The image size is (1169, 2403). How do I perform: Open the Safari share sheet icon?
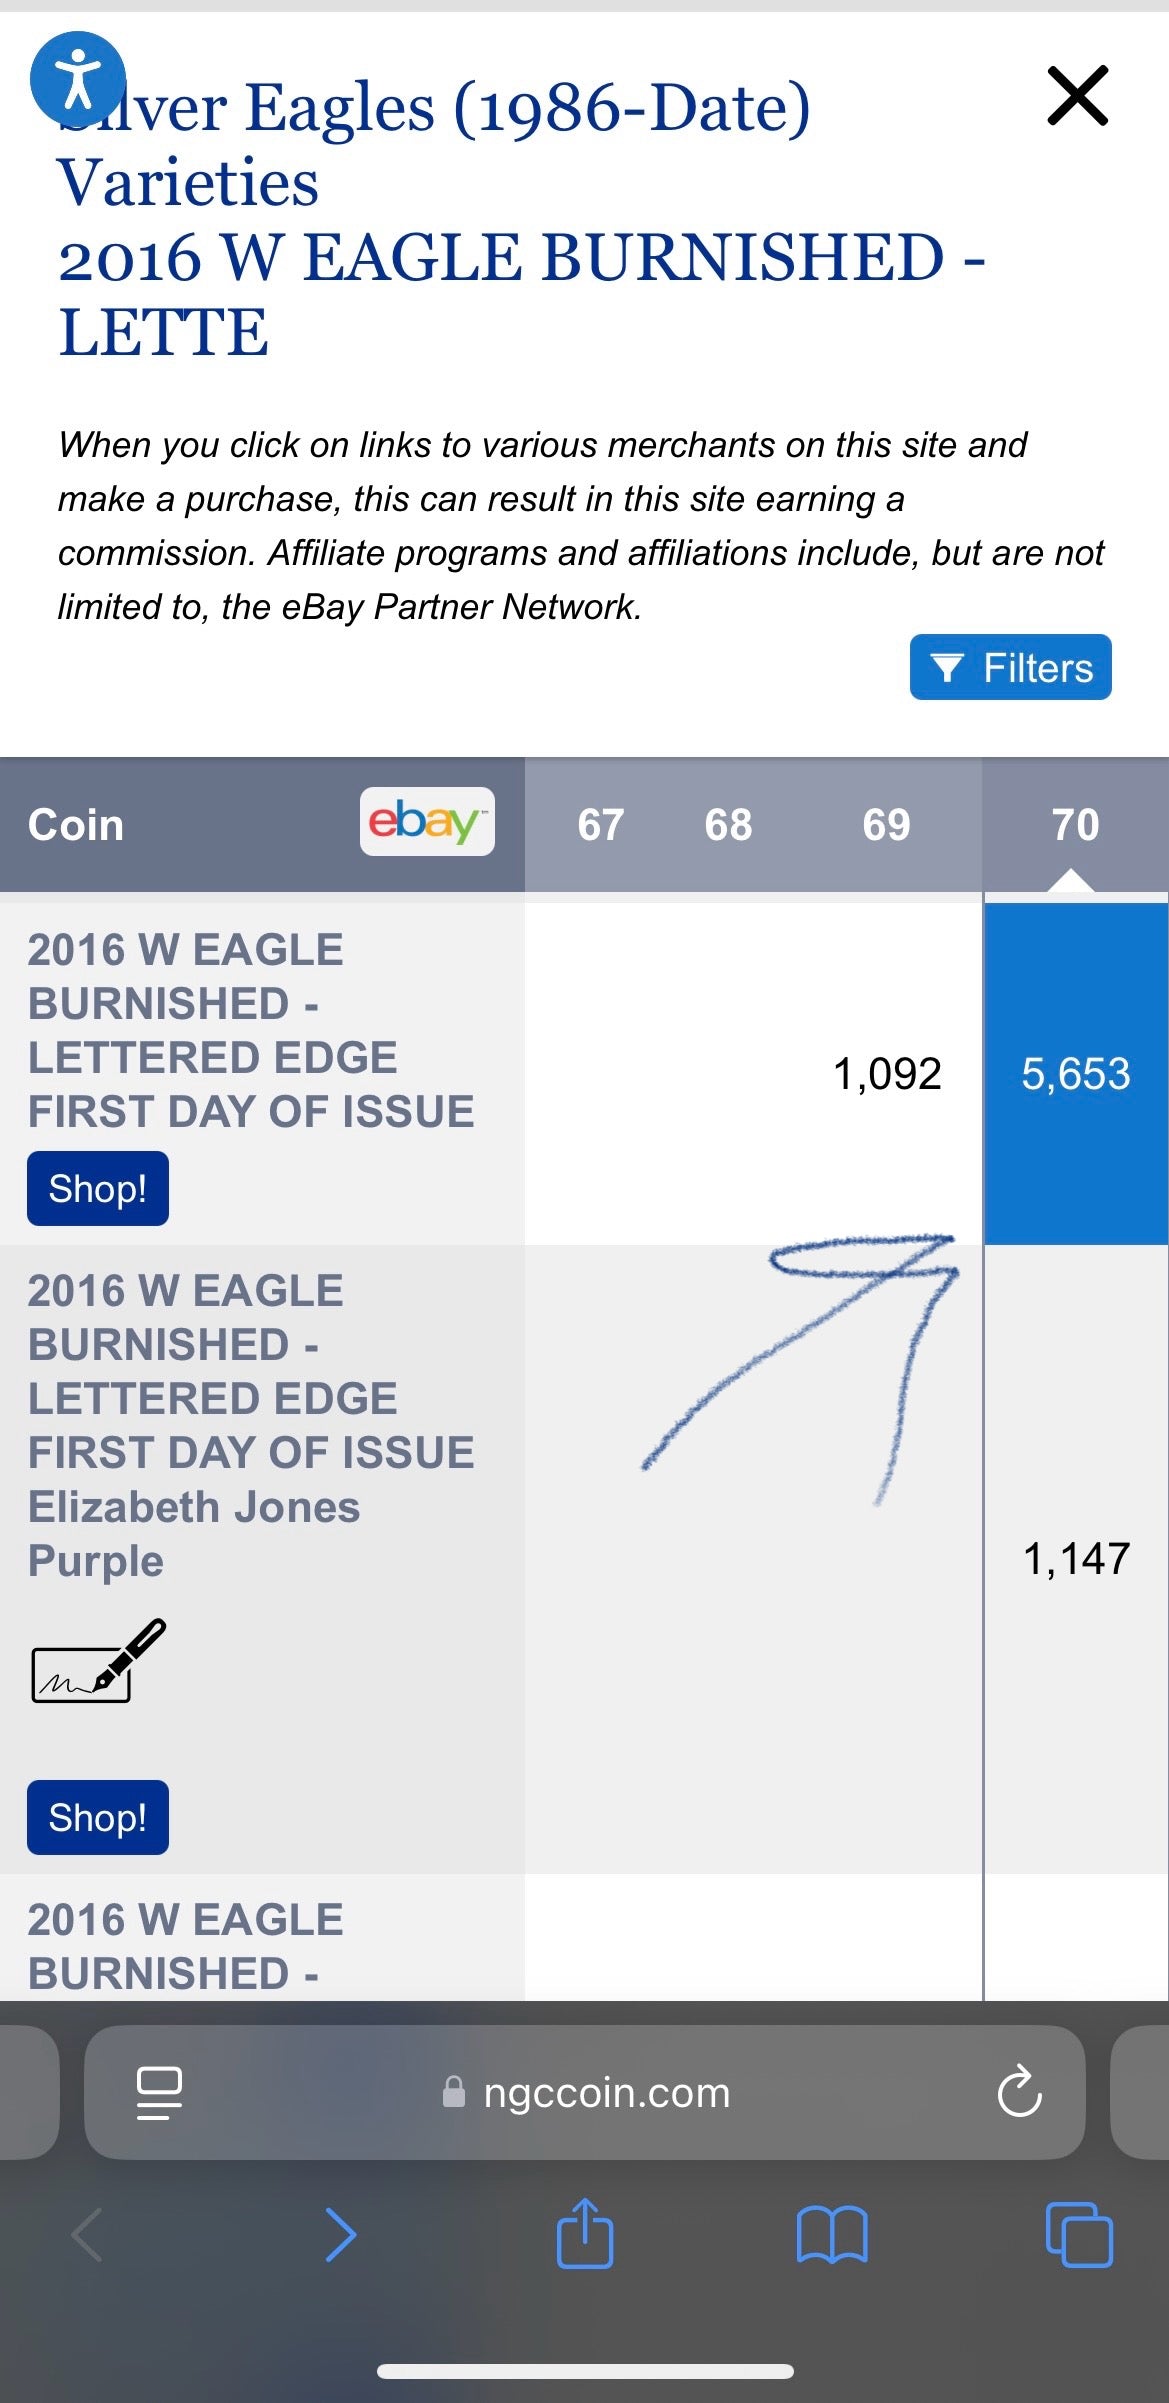[x=585, y=2233]
